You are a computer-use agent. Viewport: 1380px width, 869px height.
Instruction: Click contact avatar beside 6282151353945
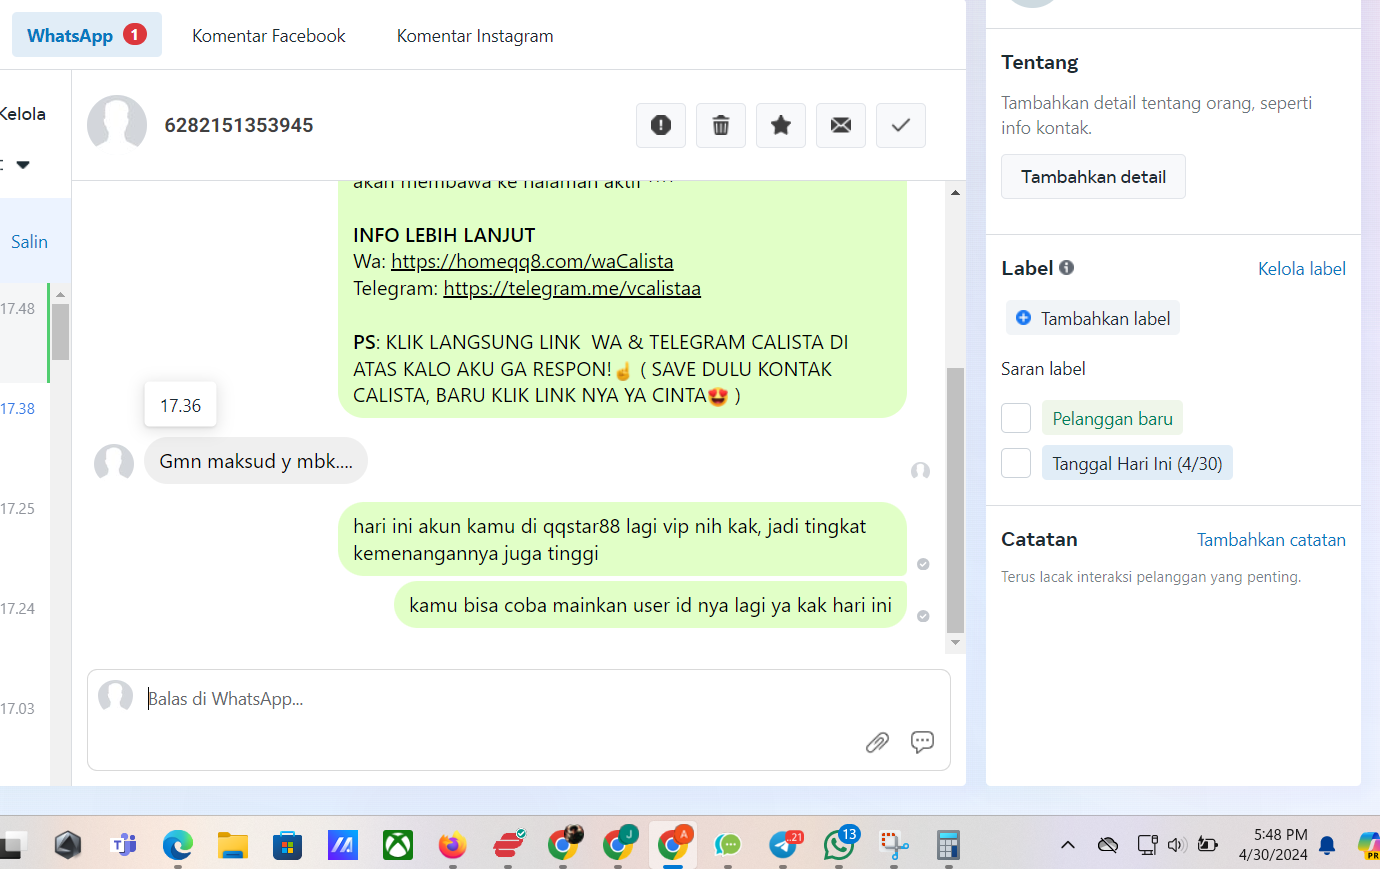(117, 125)
